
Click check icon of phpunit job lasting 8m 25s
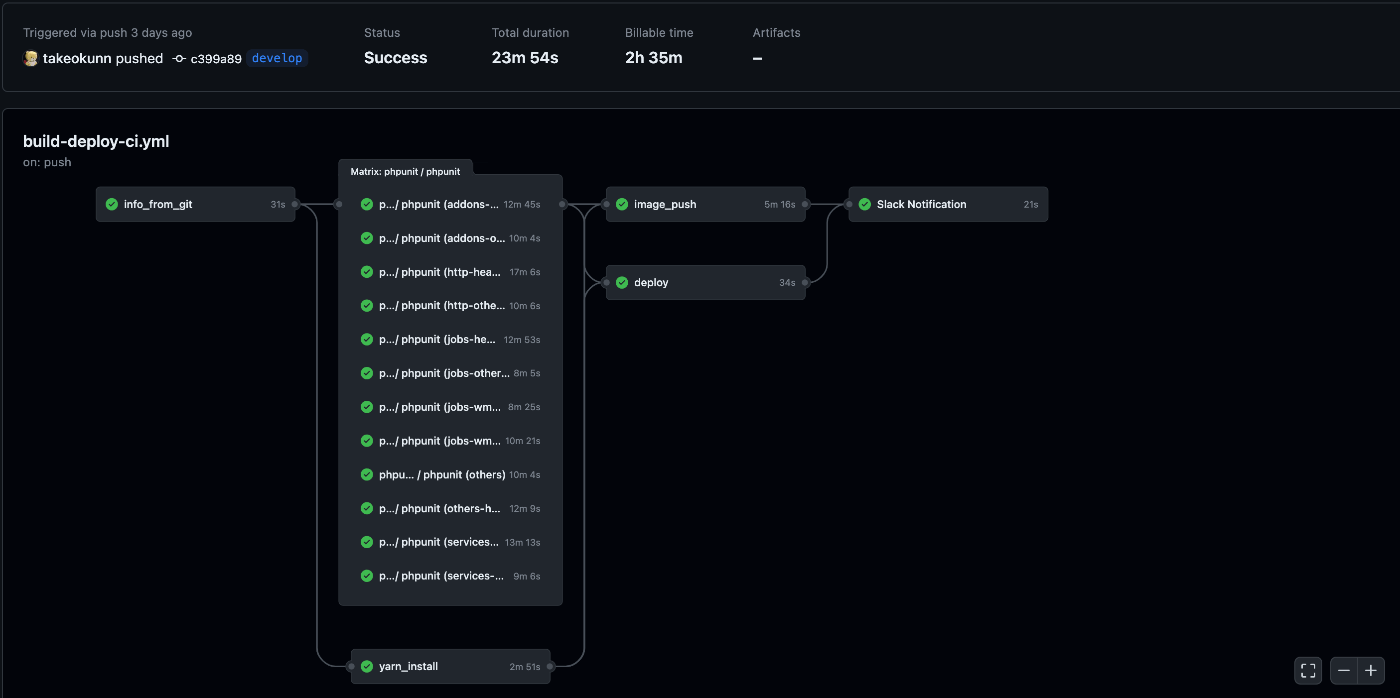(367, 407)
